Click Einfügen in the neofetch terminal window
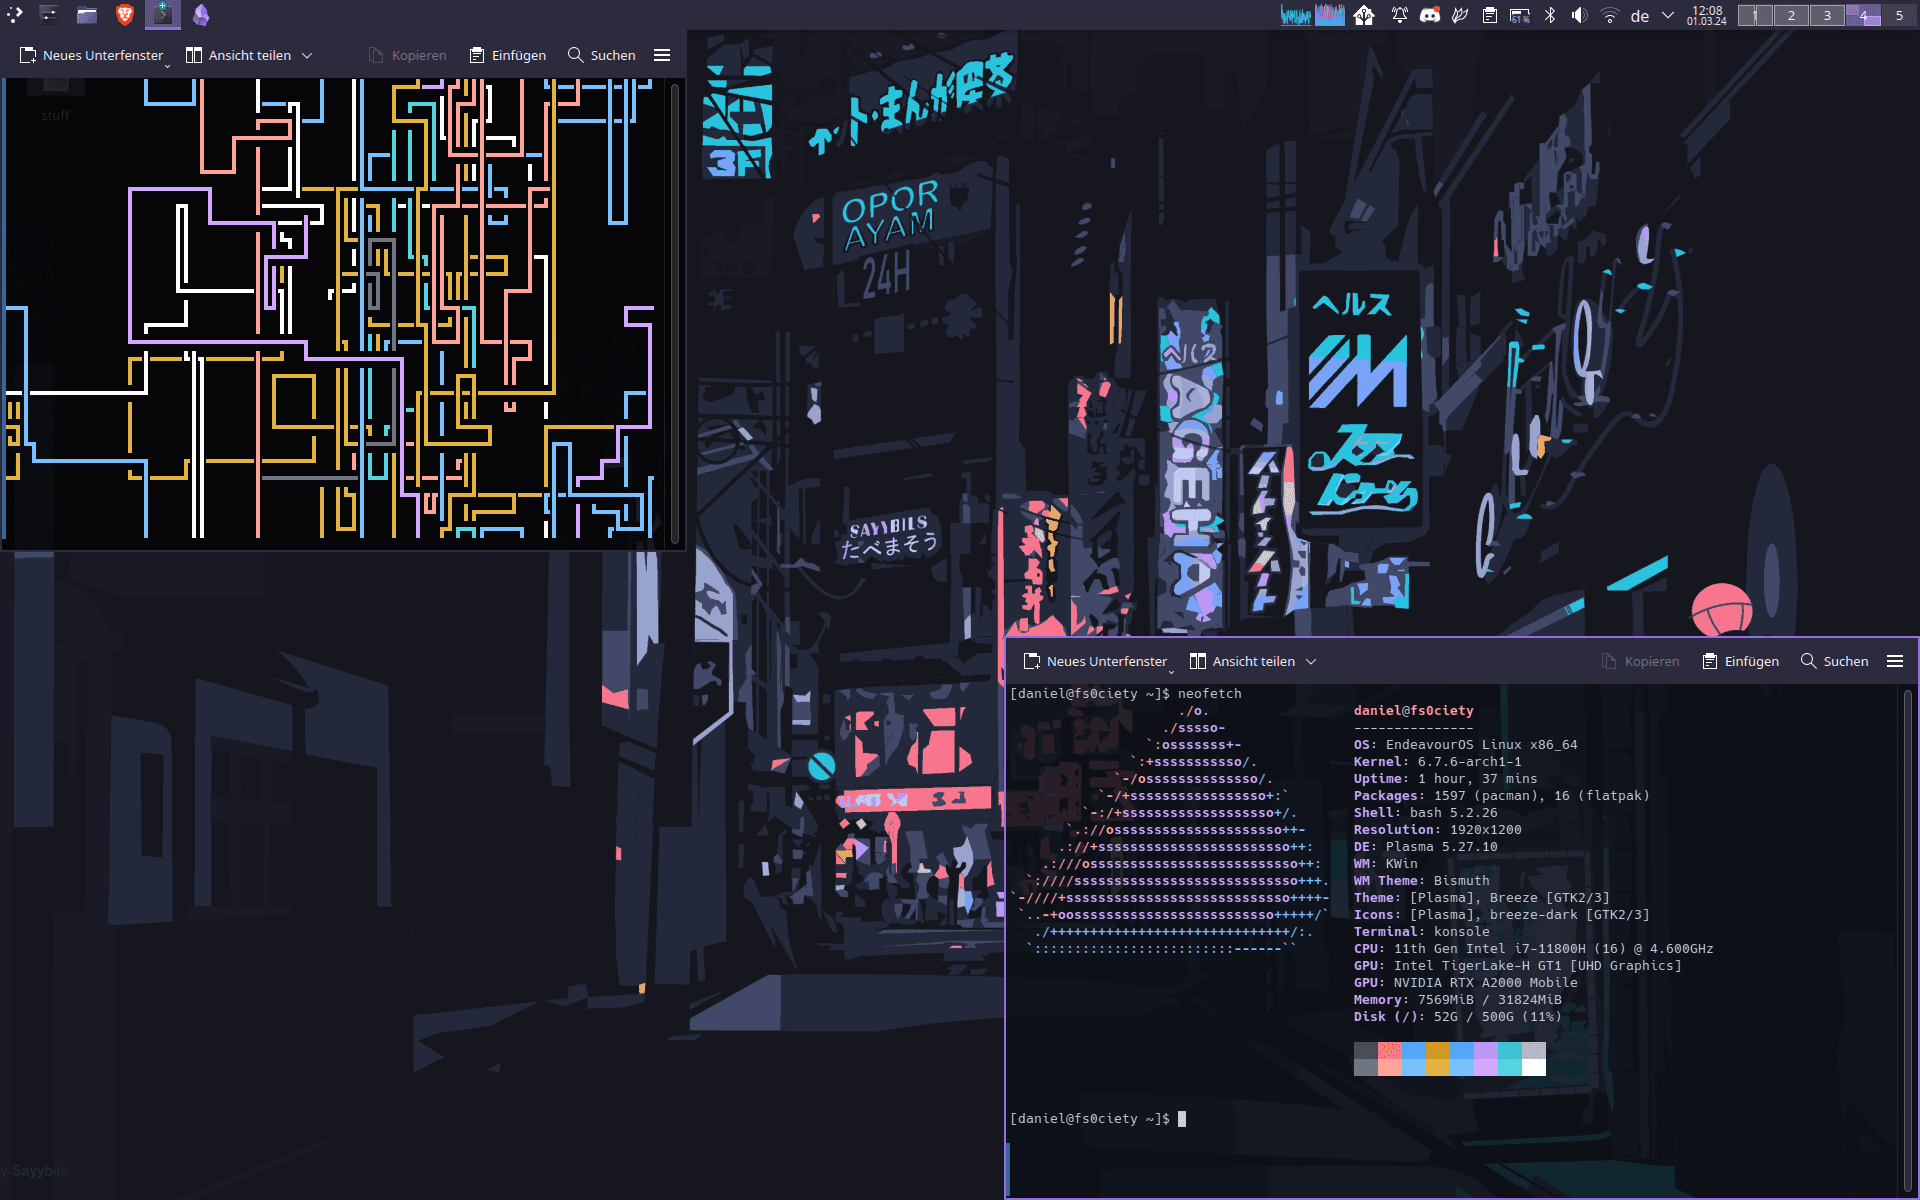The width and height of the screenshot is (1920, 1200). [1741, 661]
